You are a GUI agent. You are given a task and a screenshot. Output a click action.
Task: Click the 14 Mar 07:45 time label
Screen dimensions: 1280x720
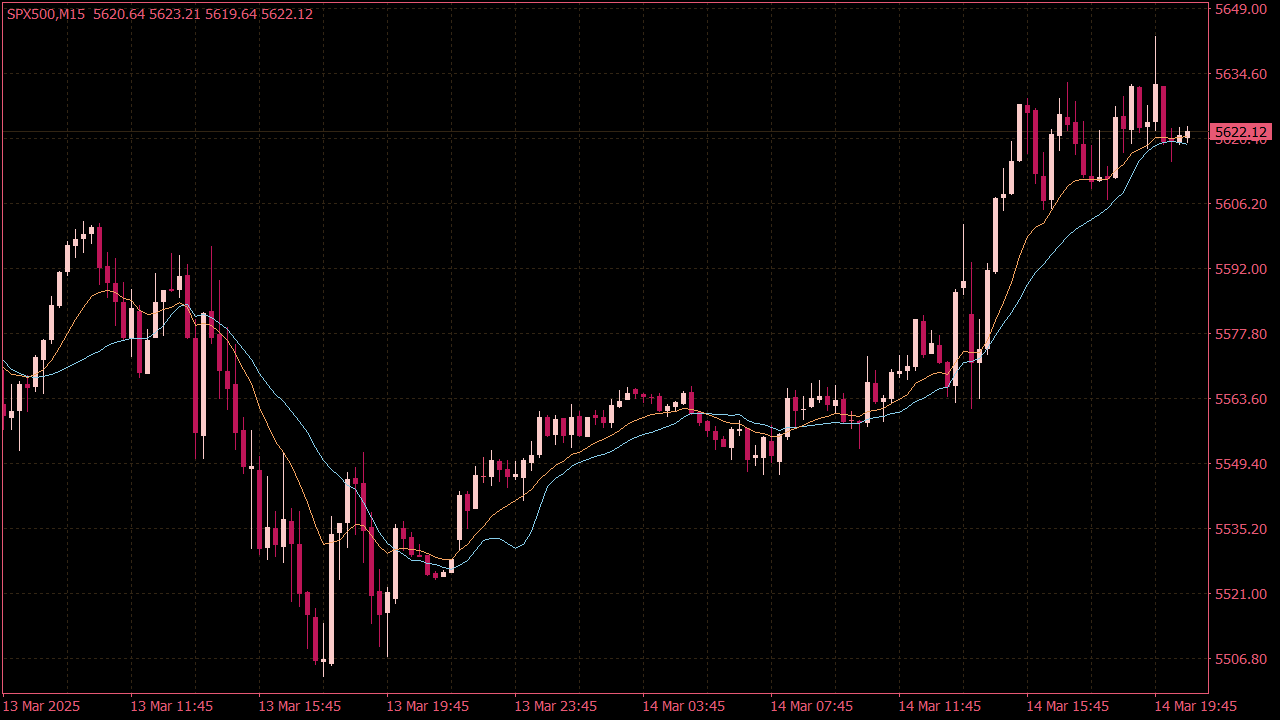811,706
